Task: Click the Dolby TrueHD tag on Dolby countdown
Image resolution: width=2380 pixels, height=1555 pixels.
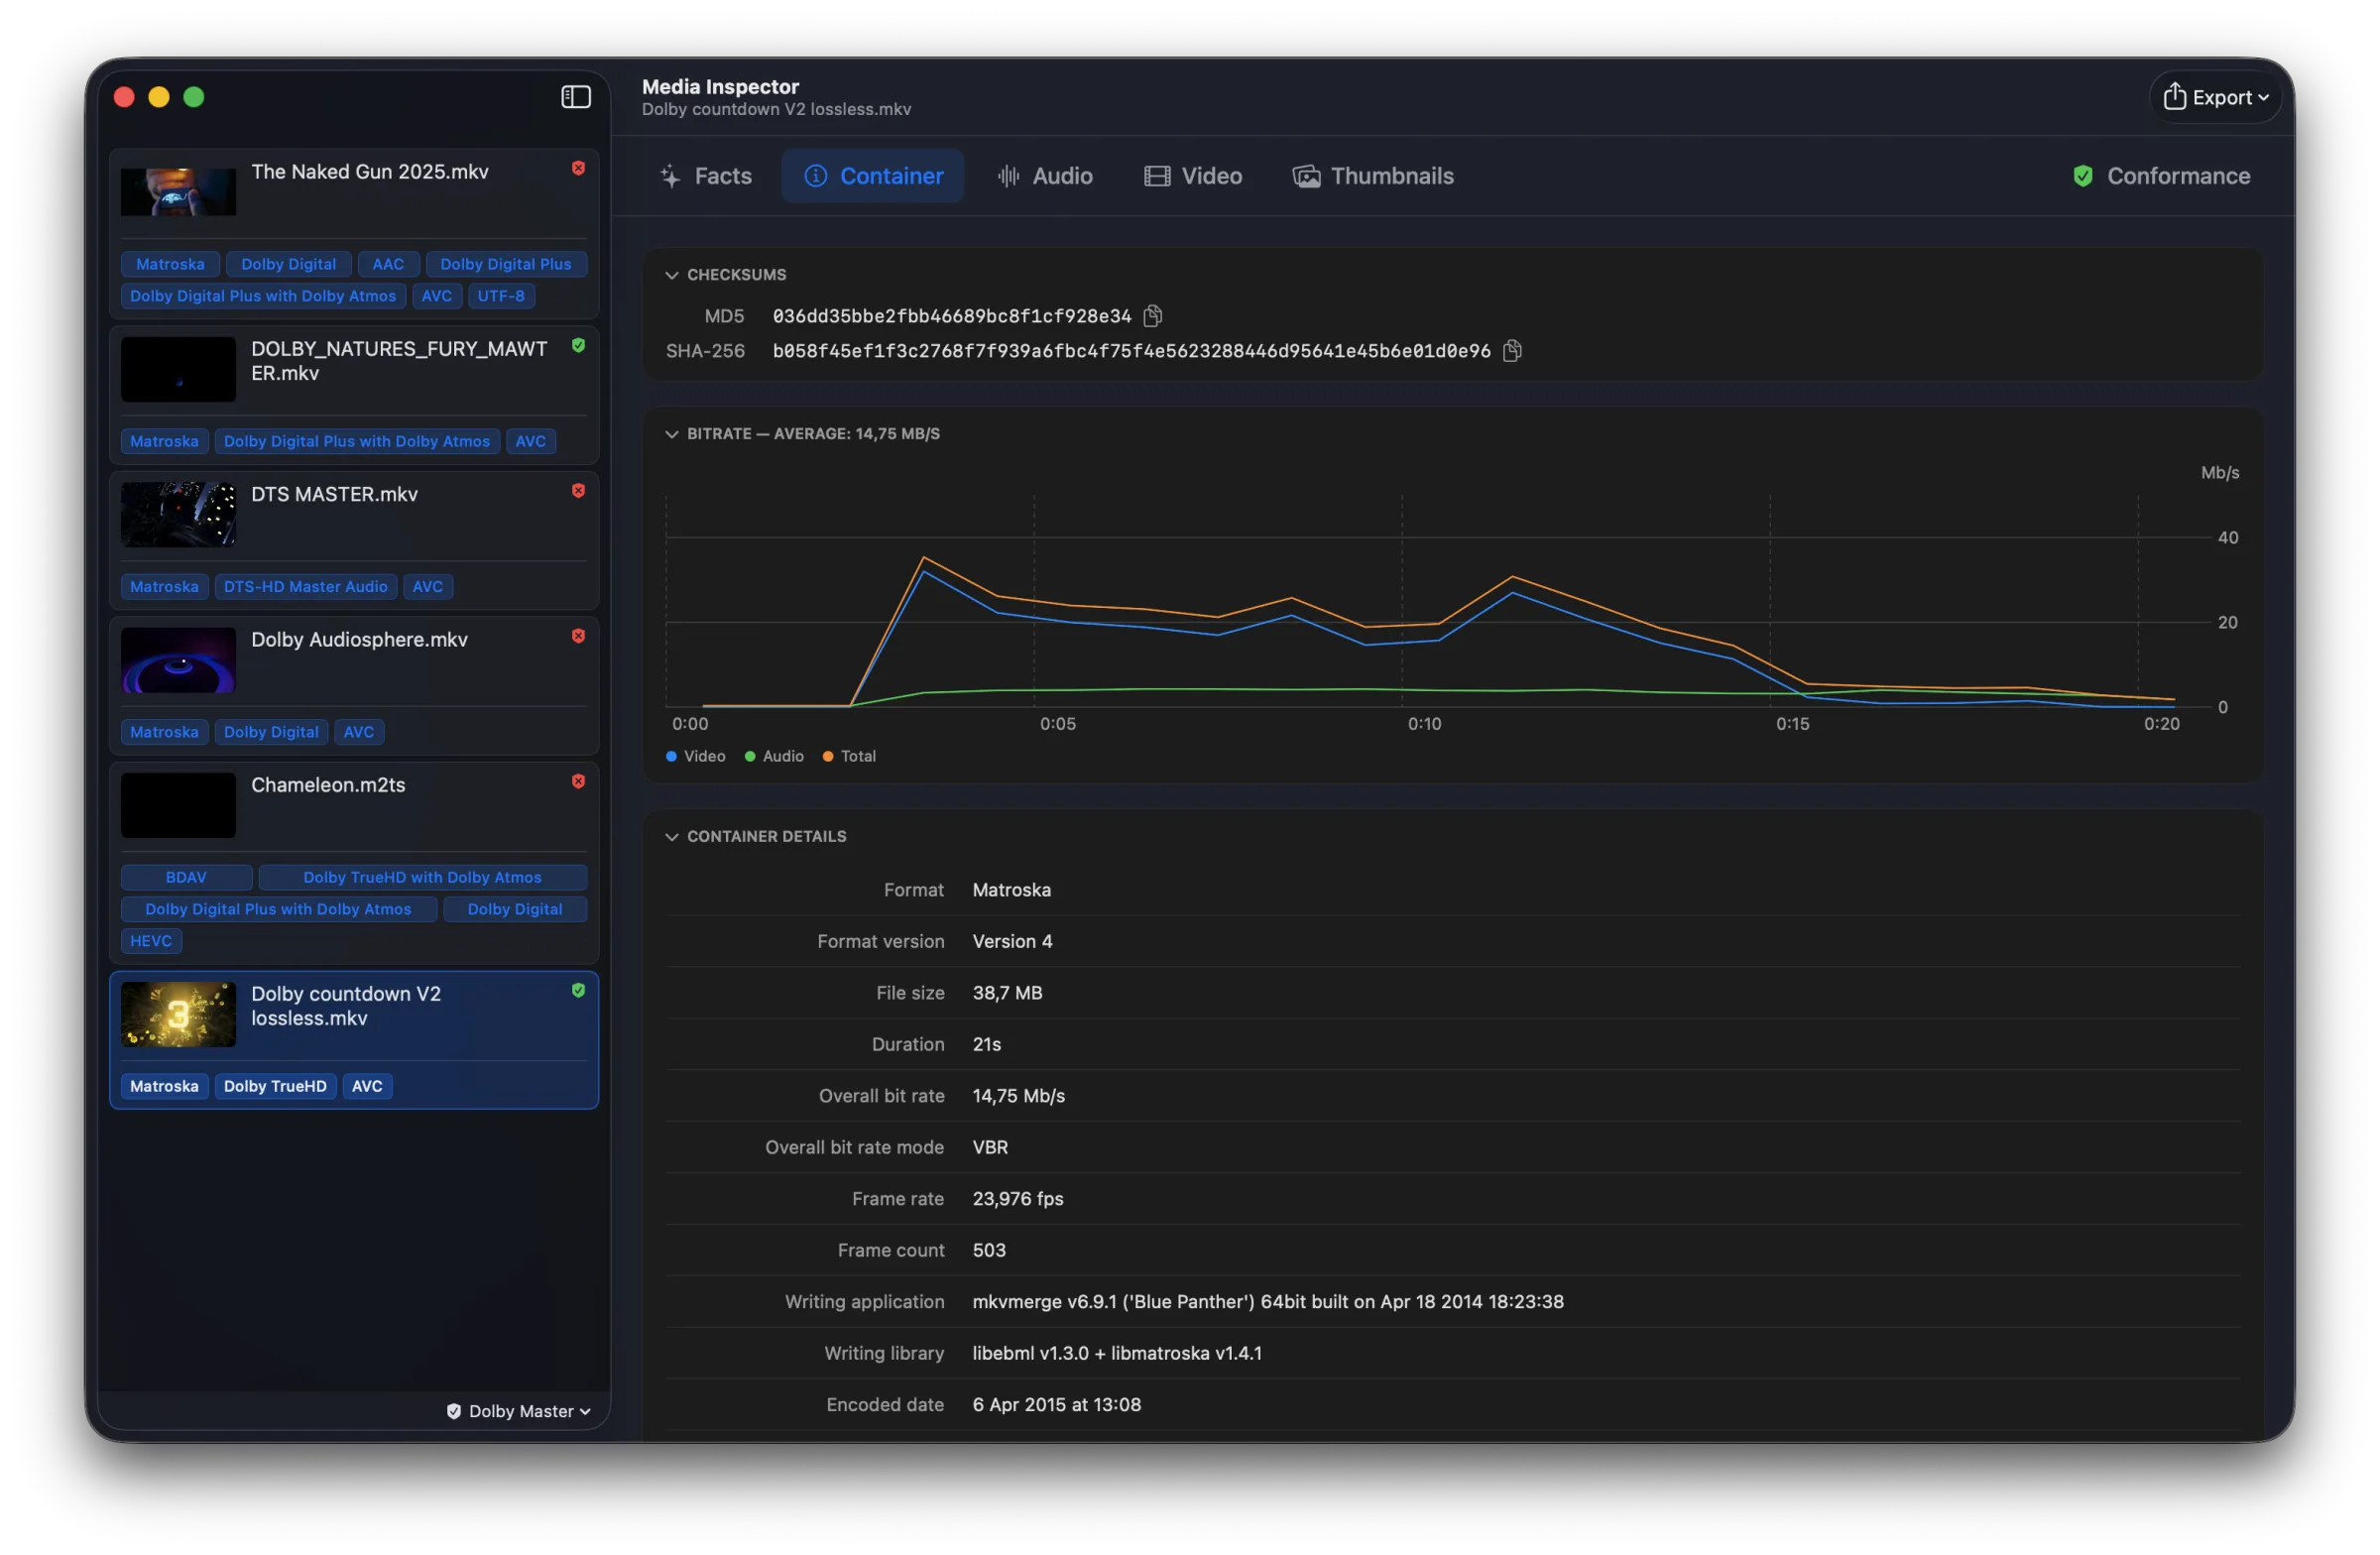Action: coord(275,1087)
